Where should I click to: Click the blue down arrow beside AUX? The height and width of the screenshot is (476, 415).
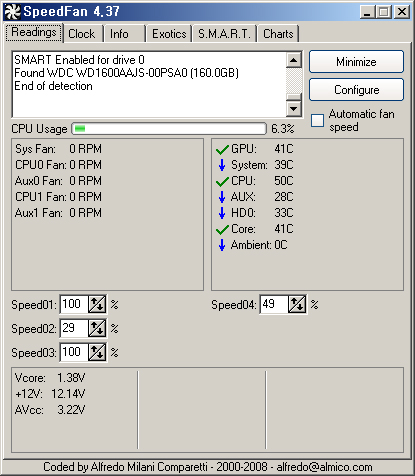pos(222,197)
